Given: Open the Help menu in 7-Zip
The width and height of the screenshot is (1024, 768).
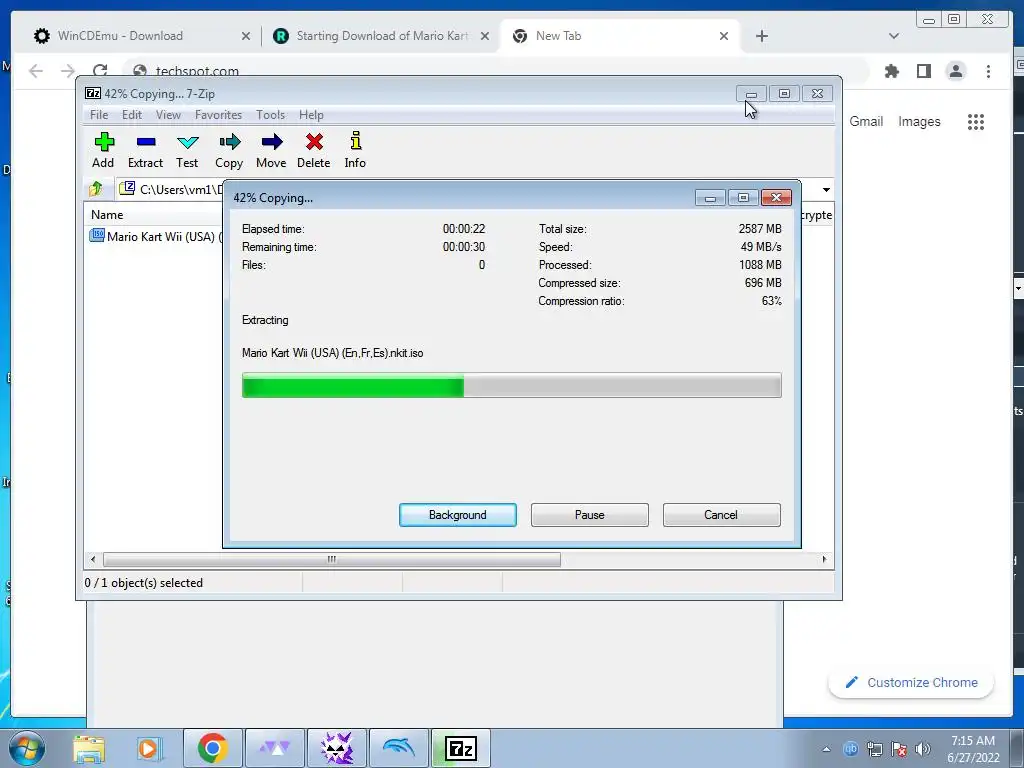Looking at the screenshot, I should (311, 115).
